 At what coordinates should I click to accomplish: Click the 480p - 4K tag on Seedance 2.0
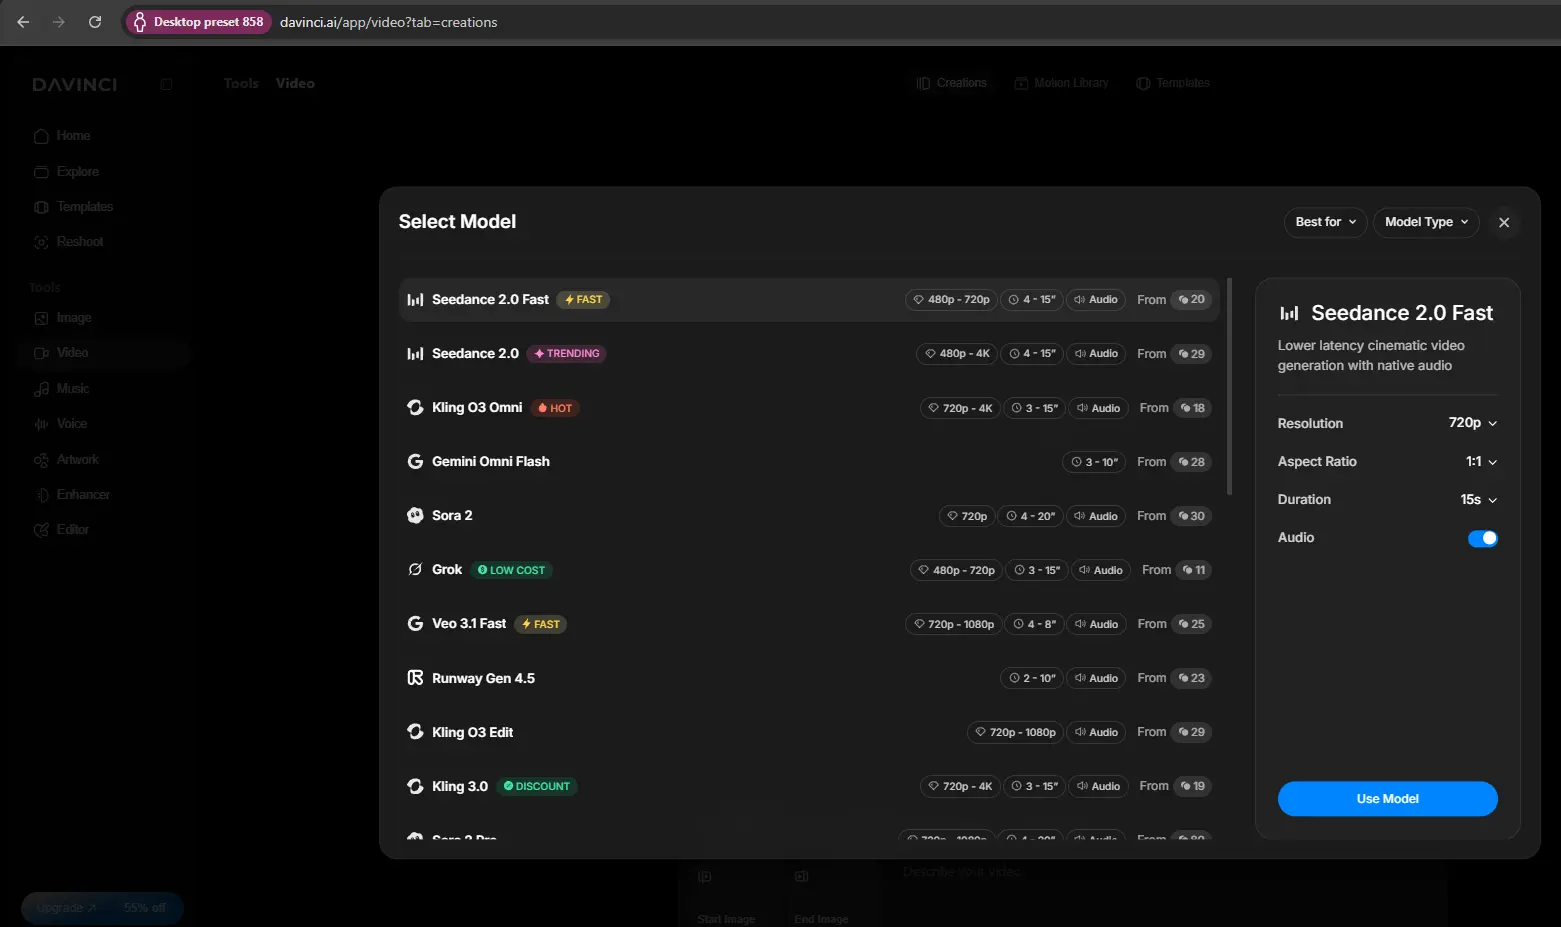point(957,354)
